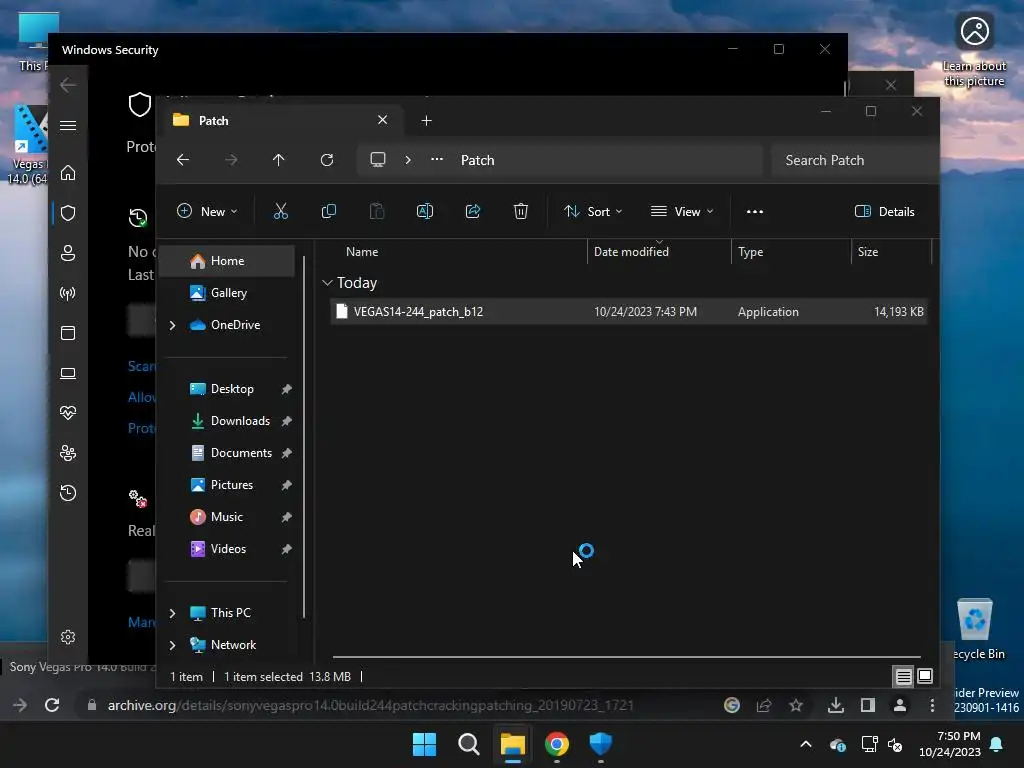Click the Delete trash icon
Image resolution: width=1024 pixels, height=768 pixels.
click(x=520, y=212)
